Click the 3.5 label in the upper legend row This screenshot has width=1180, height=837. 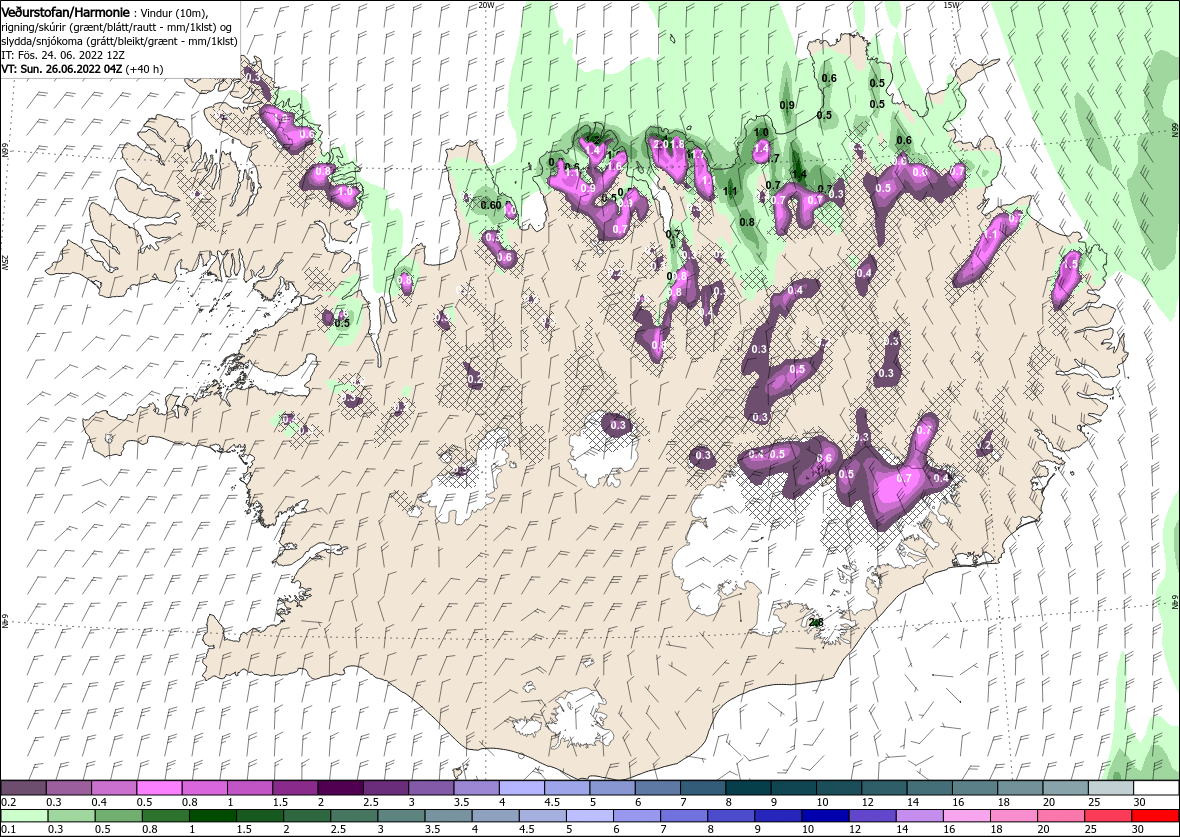tap(461, 802)
